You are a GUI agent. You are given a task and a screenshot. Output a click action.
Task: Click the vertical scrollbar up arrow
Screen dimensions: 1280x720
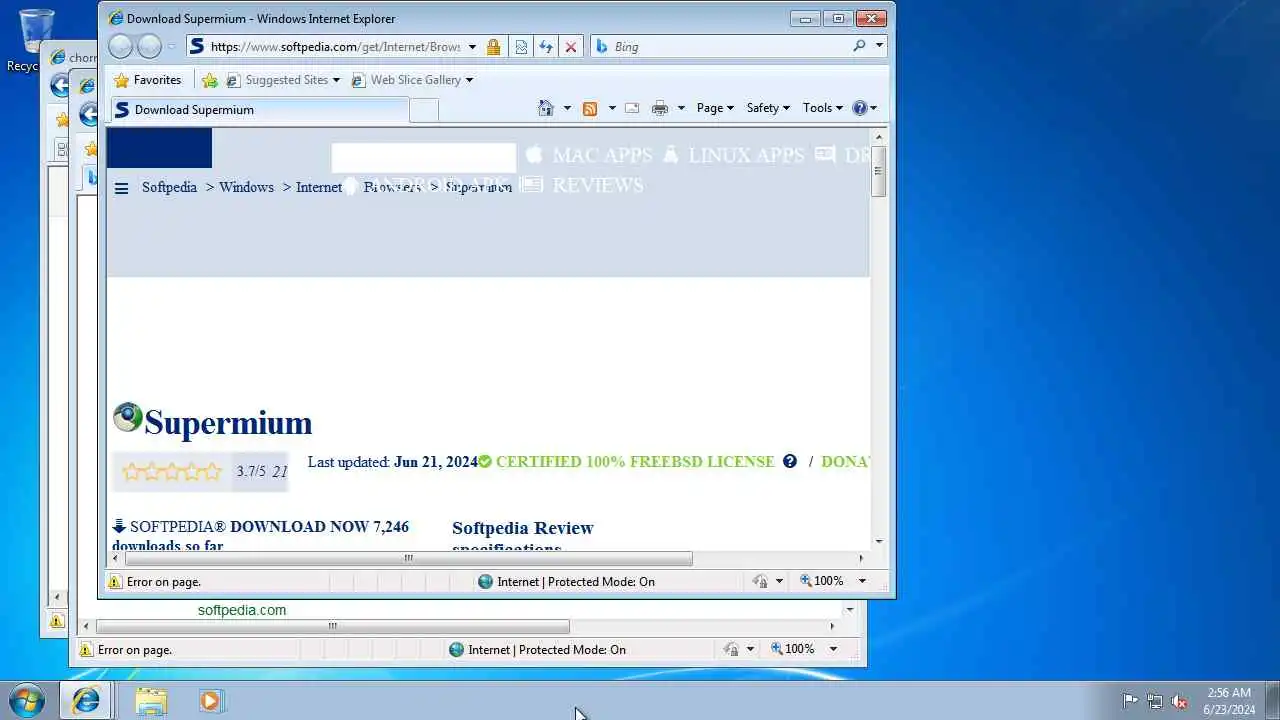click(879, 137)
